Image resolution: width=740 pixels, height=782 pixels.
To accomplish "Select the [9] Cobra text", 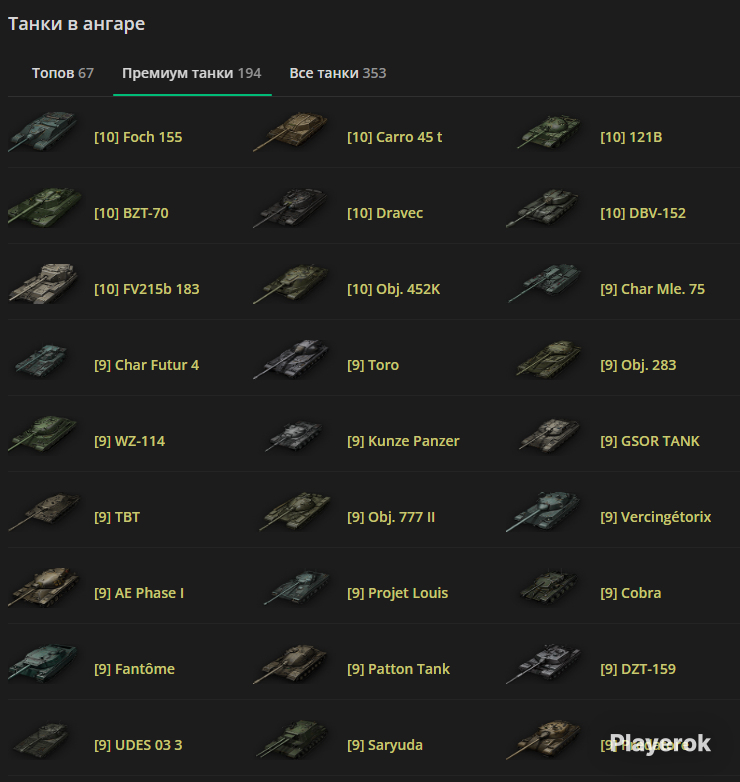I will pyautogui.click(x=631, y=593).
